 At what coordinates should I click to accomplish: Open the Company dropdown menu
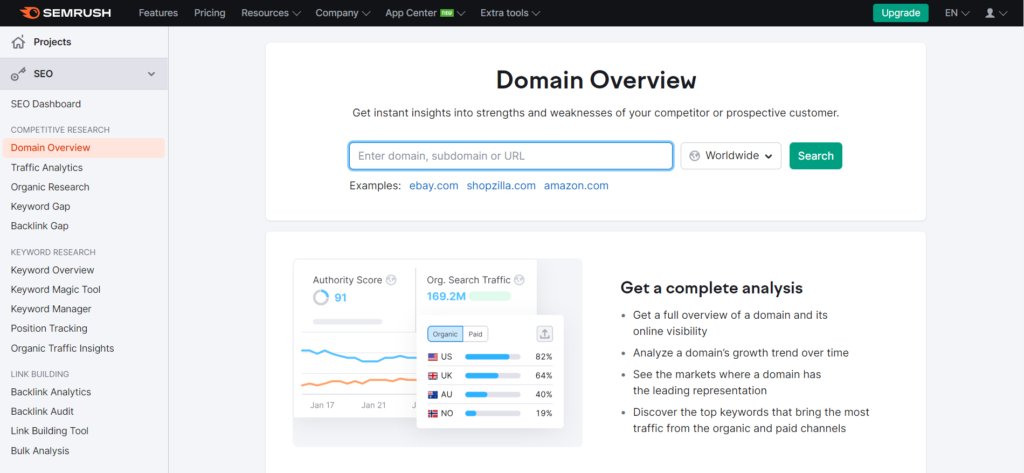(342, 13)
